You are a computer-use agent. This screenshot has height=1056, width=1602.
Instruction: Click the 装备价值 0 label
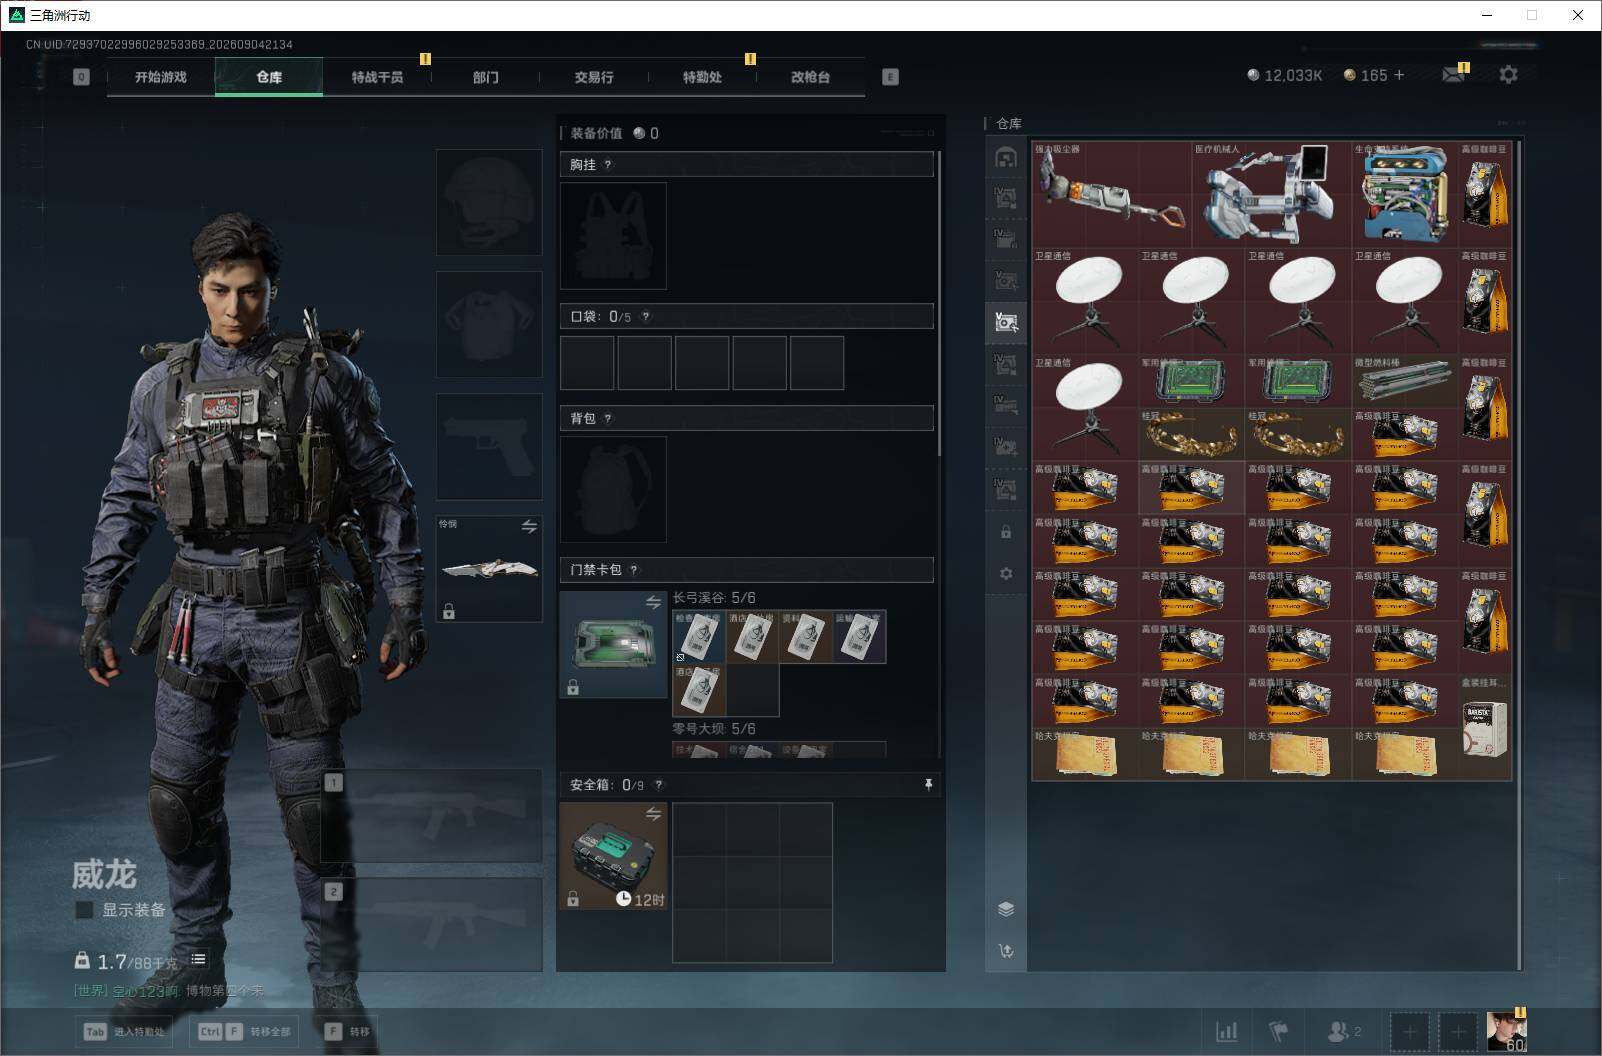pos(614,133)
